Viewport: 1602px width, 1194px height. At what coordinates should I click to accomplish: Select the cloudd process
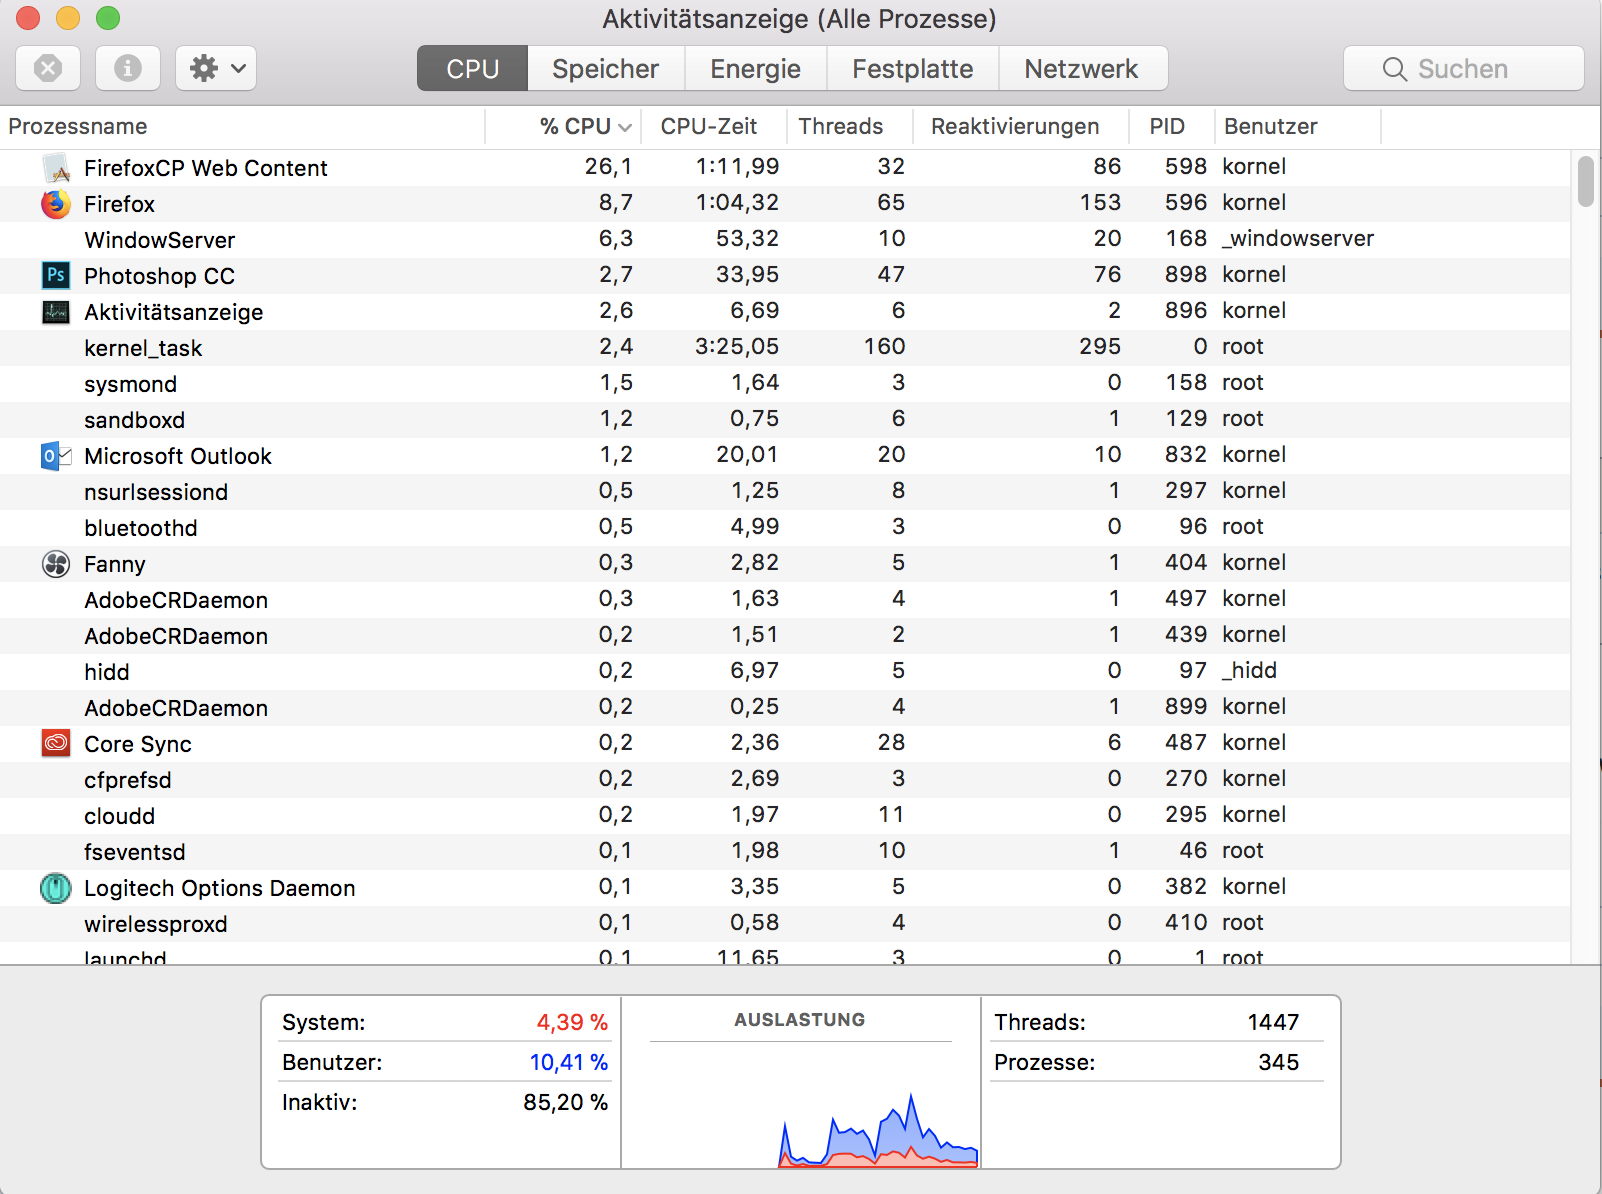tap(785, 816)
